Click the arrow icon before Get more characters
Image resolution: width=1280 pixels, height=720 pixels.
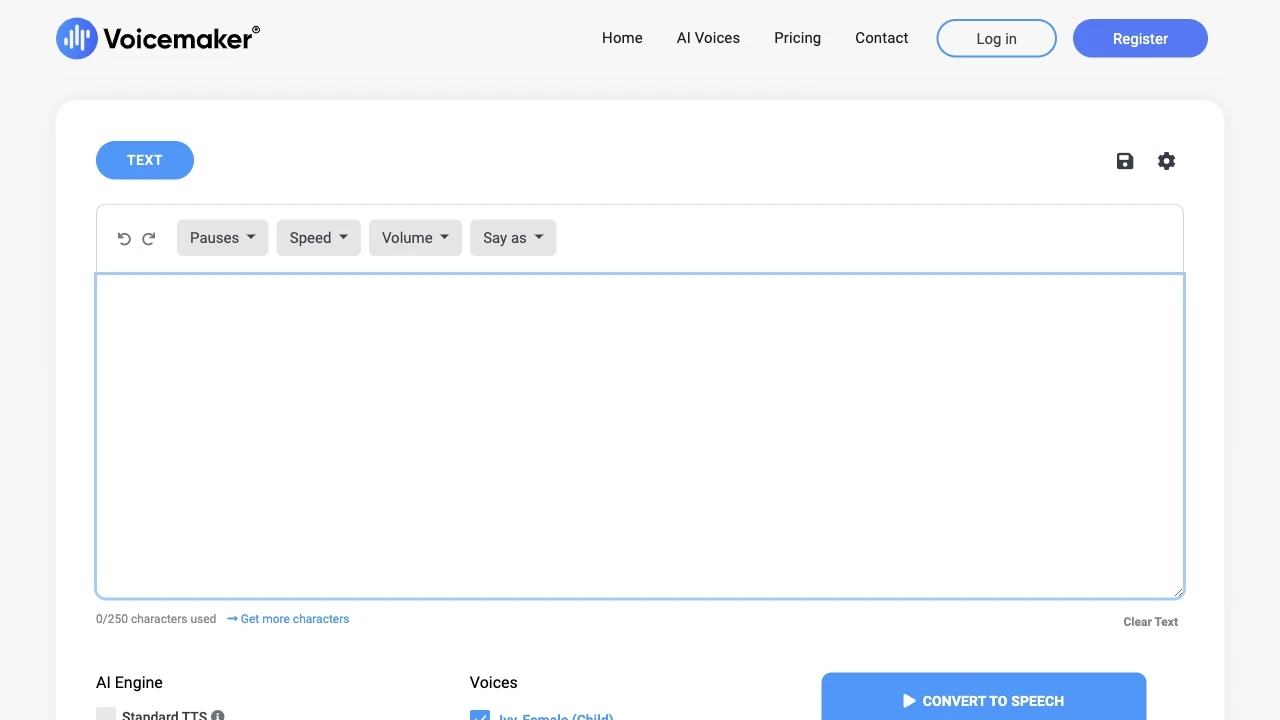pyautogui.click(x=231, y=619)
